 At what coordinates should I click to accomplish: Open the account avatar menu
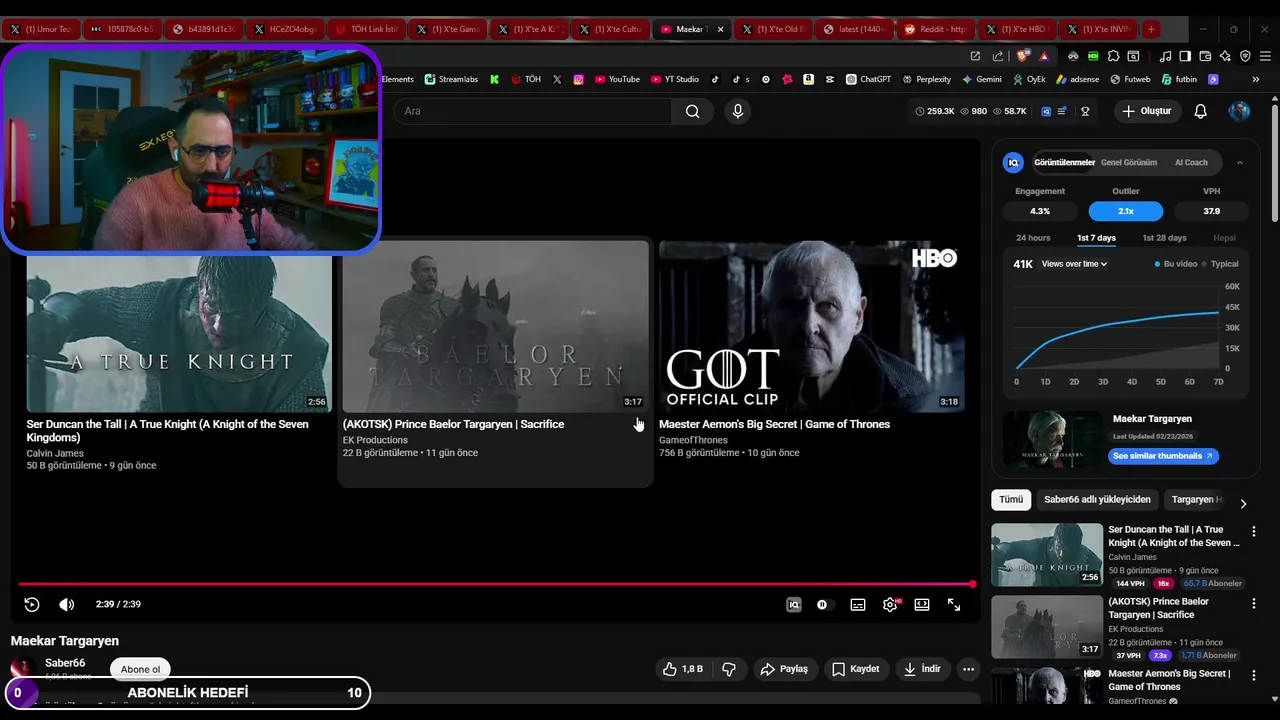pos(1239,111)
